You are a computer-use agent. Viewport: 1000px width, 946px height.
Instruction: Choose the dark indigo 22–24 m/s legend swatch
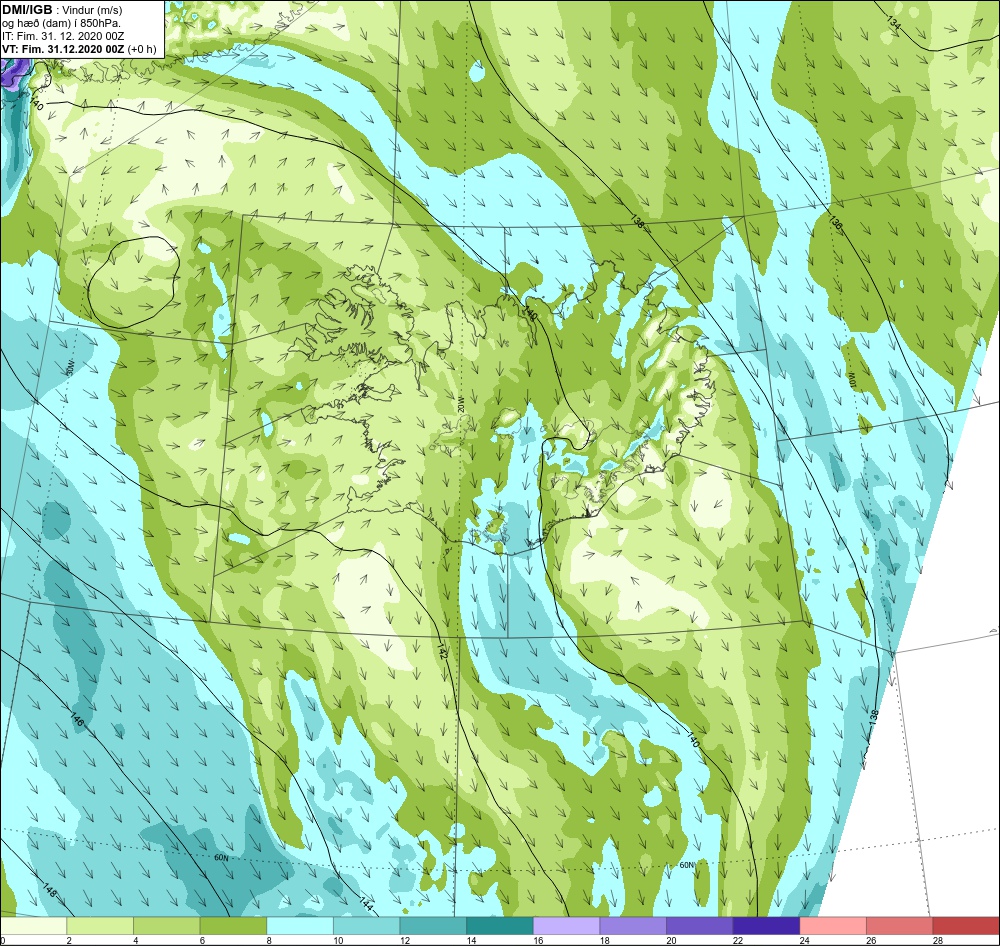coord(767,925)
